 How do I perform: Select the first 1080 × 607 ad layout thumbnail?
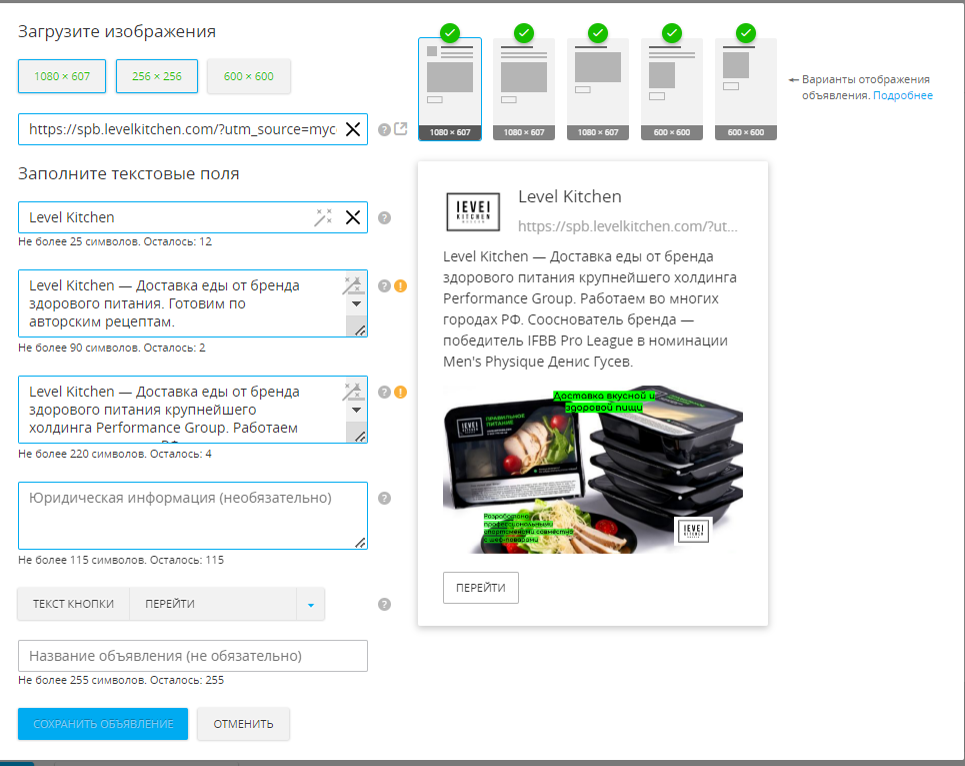450,89
